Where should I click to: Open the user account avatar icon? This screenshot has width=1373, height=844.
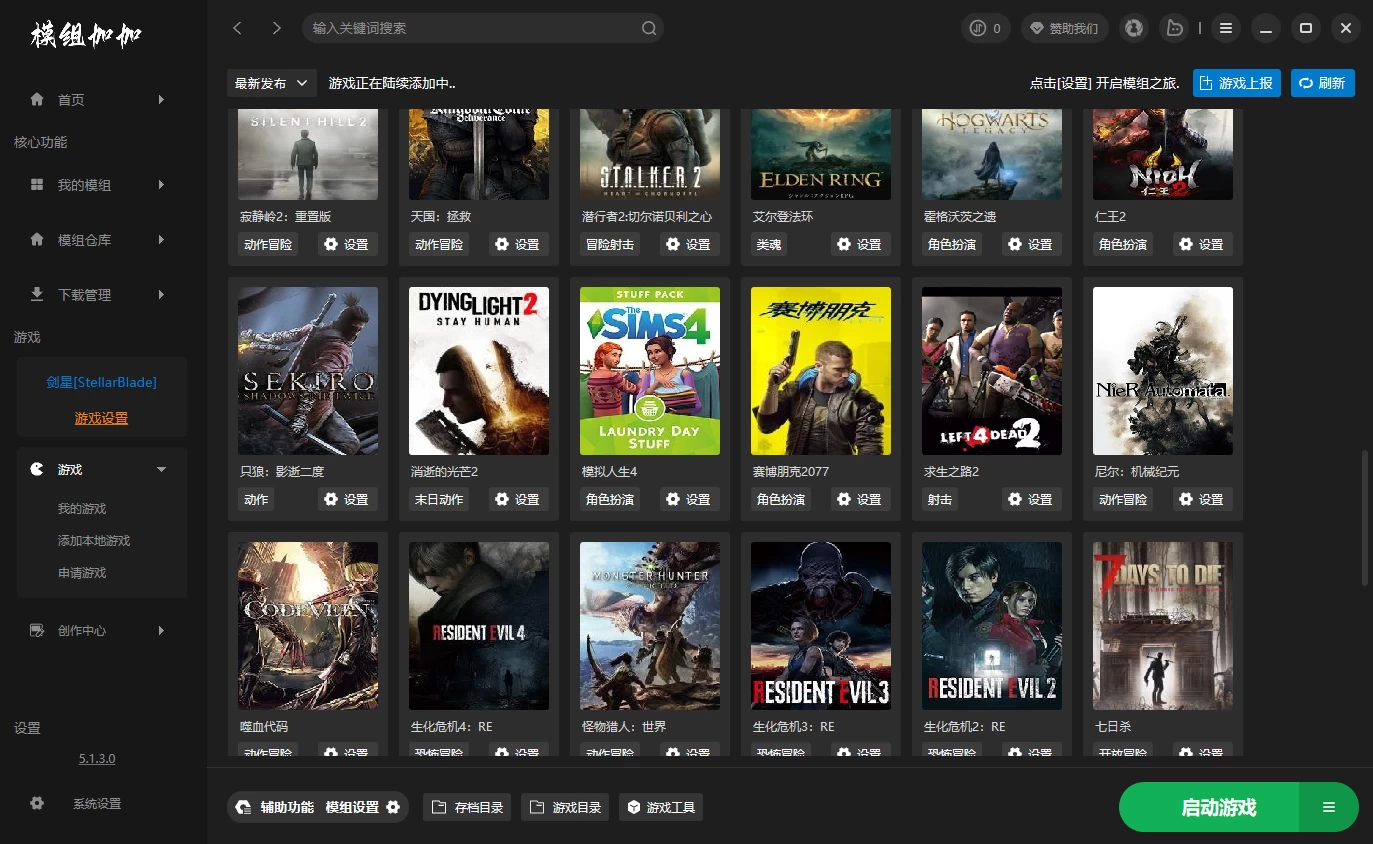[1133, 28]
